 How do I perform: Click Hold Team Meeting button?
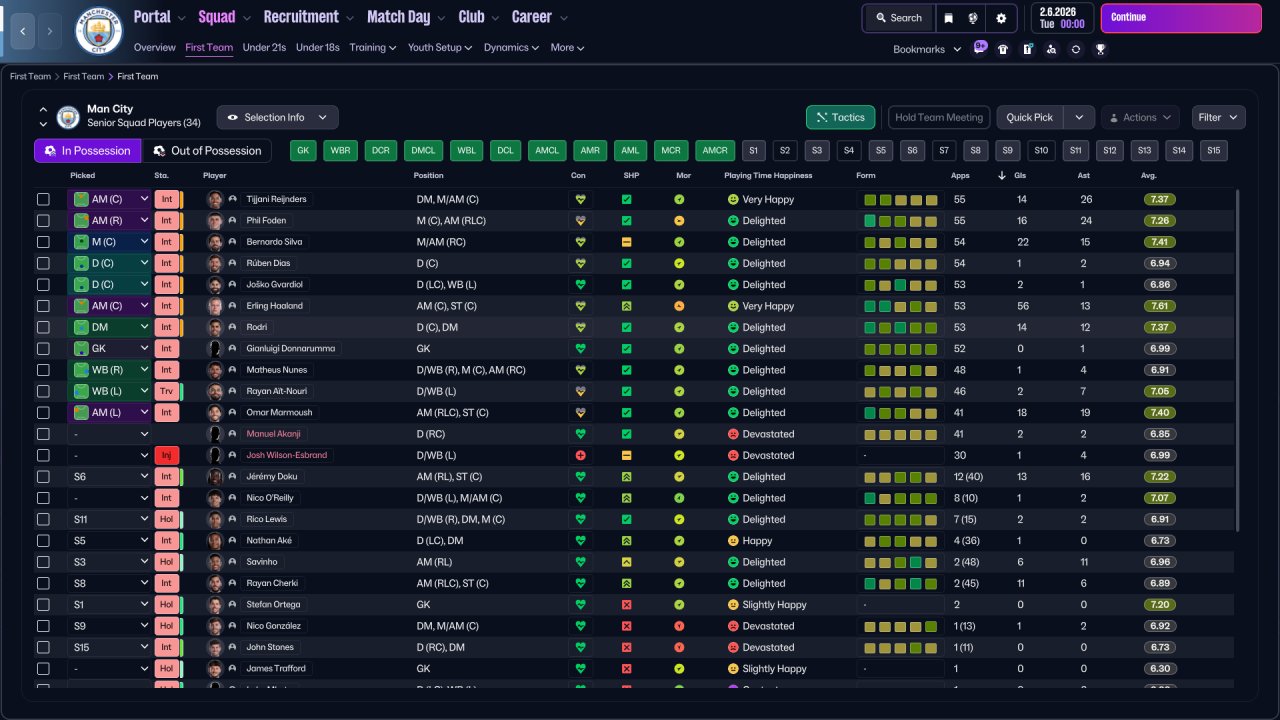click(x=939, y=117)
